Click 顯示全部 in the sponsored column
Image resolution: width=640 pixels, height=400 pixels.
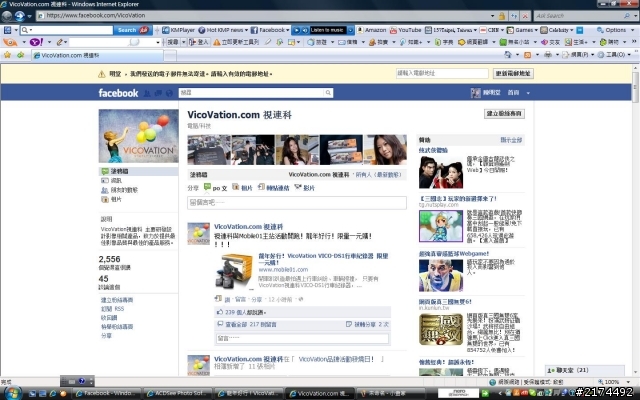tap(511, 140)
